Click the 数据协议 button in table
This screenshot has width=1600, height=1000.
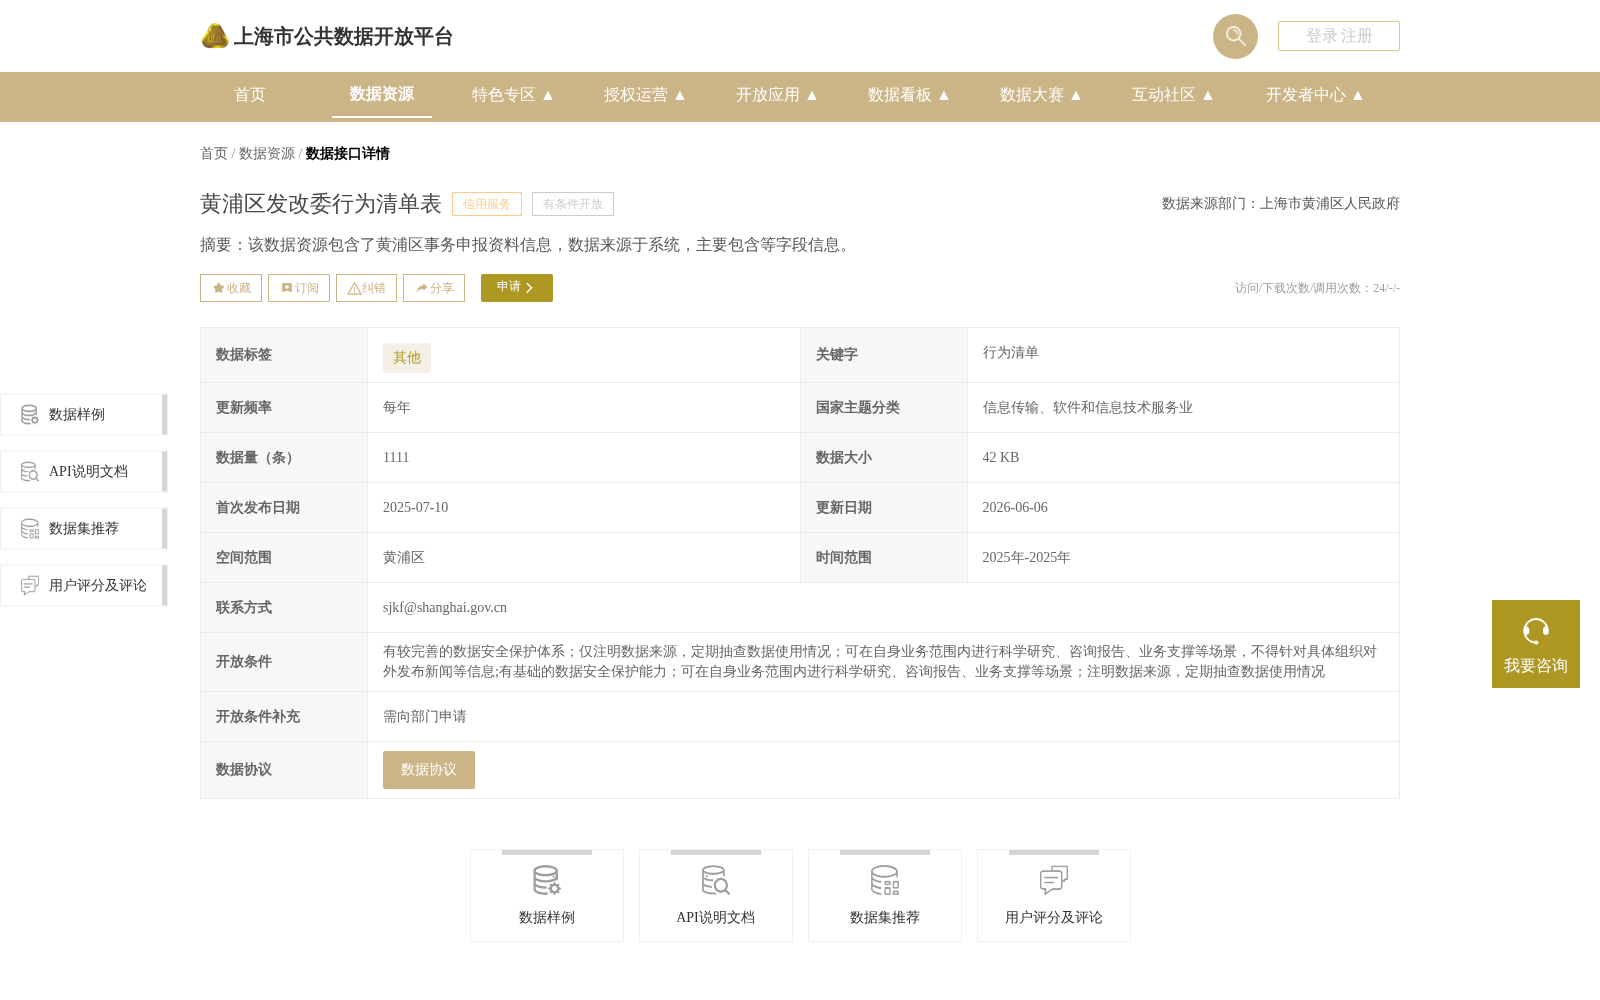click(429, 770)
